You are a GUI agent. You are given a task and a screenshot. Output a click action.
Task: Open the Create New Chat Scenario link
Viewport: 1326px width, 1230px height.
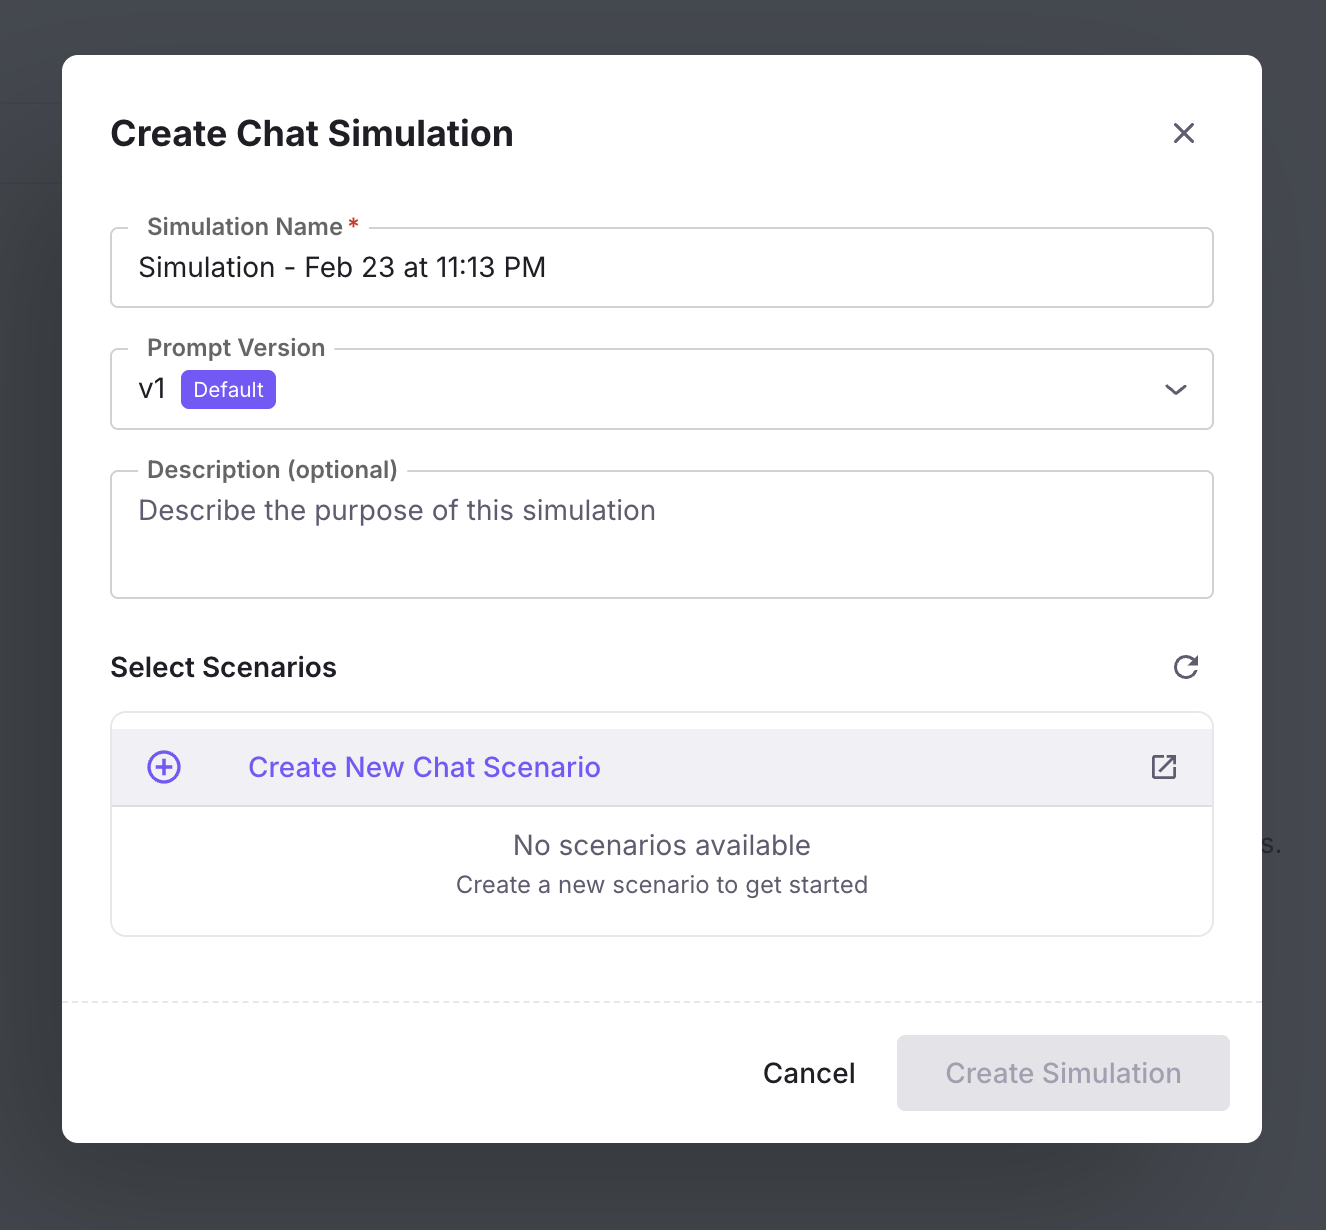coord(424,766)
